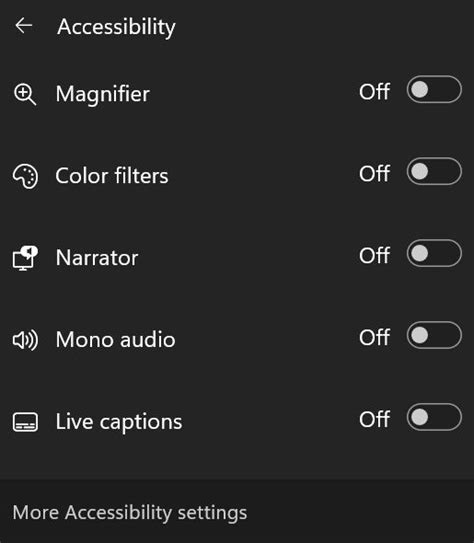This screenshot has width=474, height=543.
Task: Go back using the arrow beside Accessibility
Action: click(24, 26)
